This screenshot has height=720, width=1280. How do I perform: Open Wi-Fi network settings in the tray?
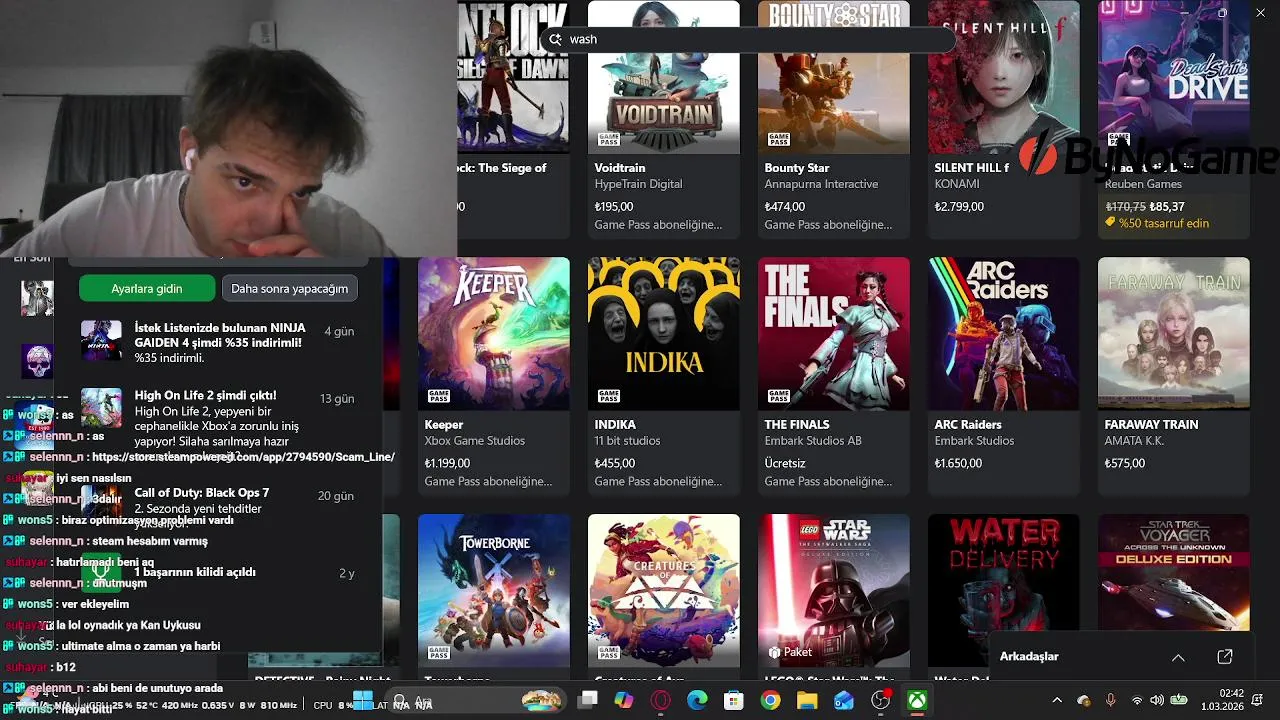tap(1137, 700)
